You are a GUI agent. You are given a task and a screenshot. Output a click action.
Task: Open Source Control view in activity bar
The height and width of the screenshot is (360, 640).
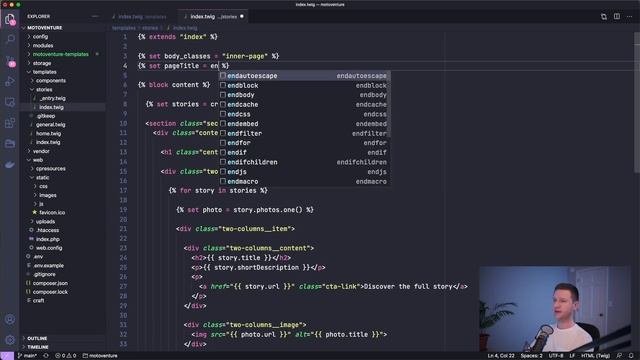[x=10, y=60]
